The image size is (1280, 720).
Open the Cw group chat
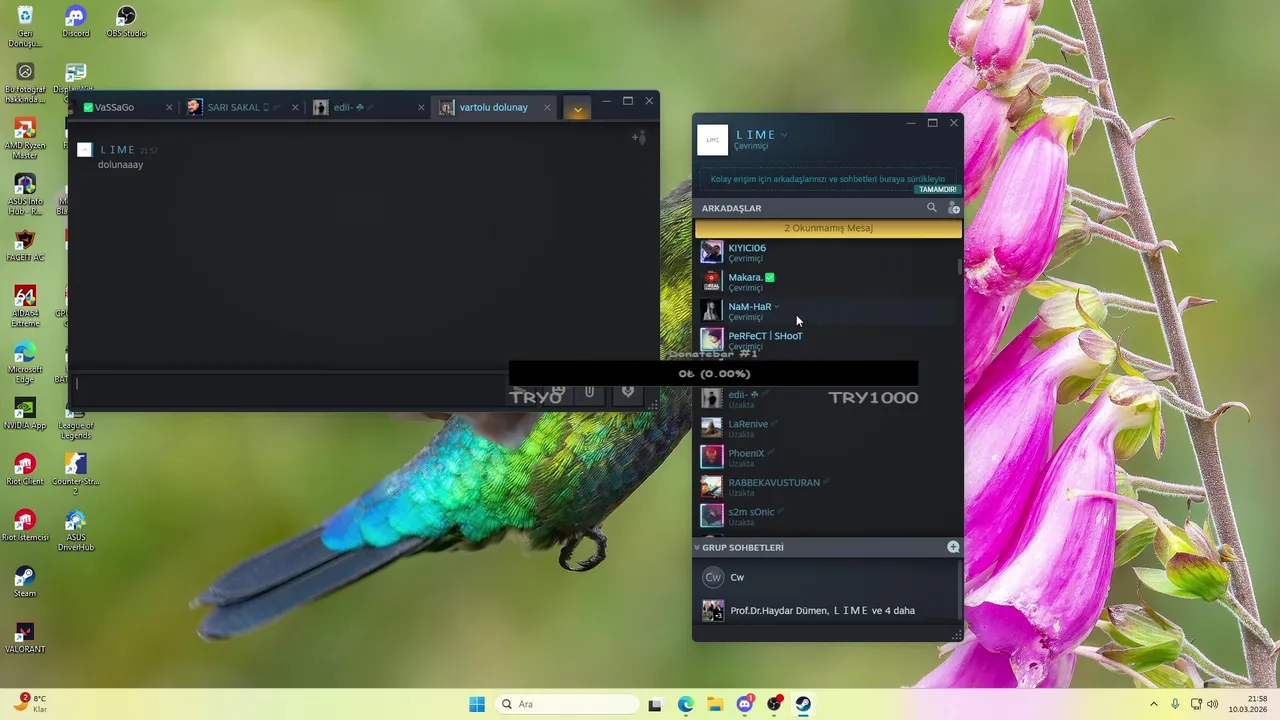point(826,577)
